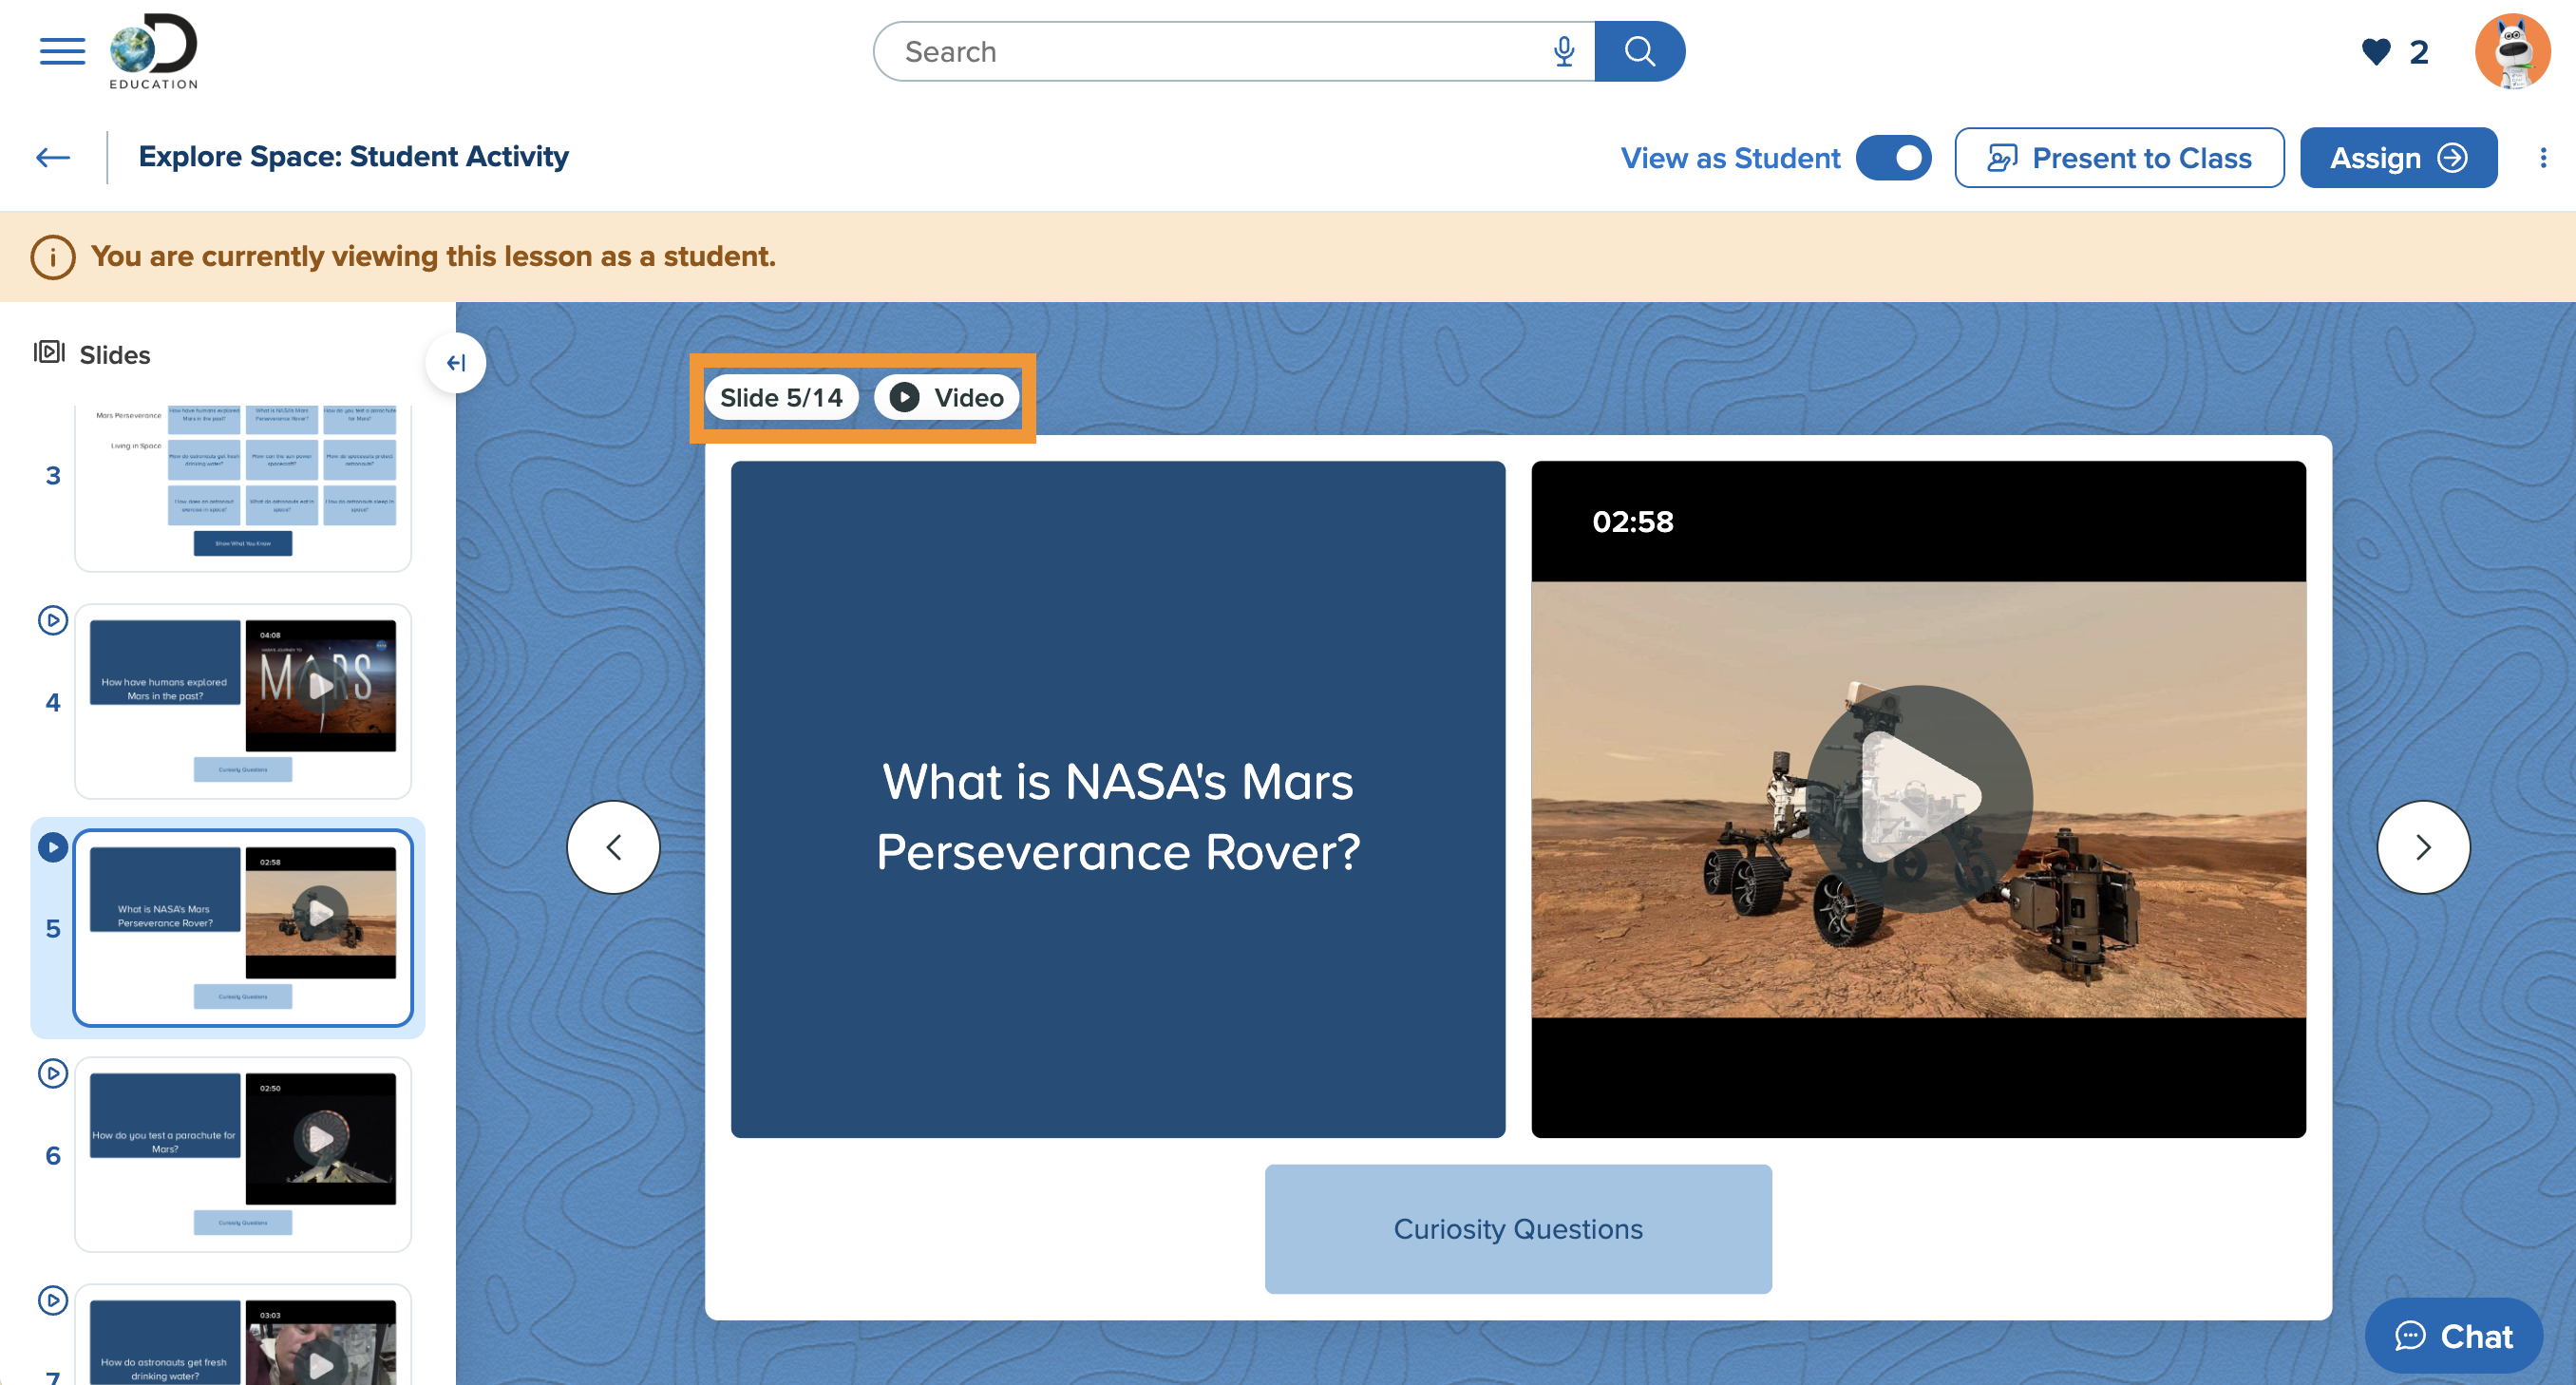The image size is (2576, 1385).
Task: Click the video indicator icon beside slide 5
Action: (x=53, y=847)
